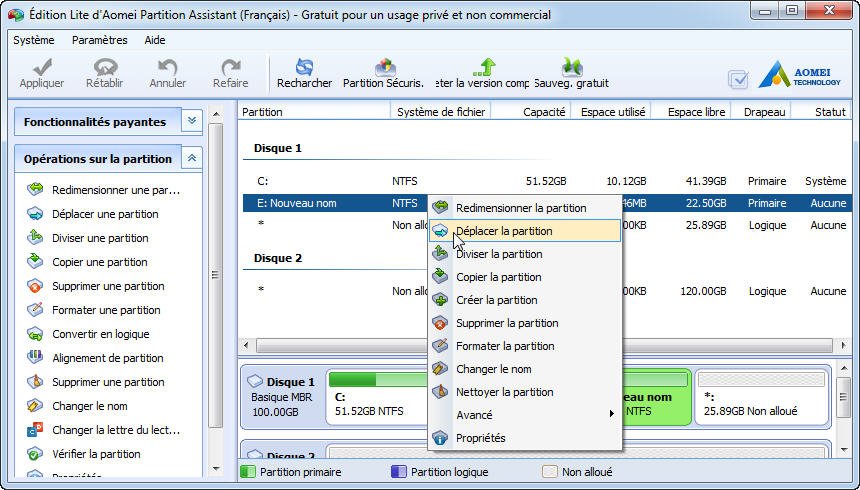Click the Diviser une partition sidebar icon

(x=35, y=238)
